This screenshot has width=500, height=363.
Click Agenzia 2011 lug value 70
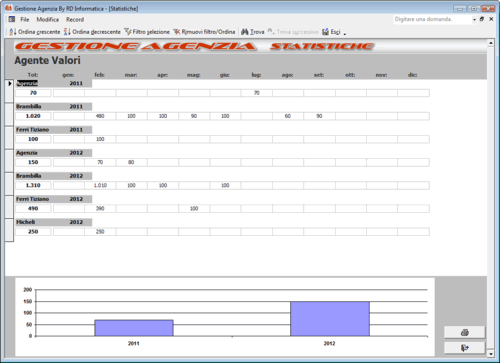[x=256, y=93]
